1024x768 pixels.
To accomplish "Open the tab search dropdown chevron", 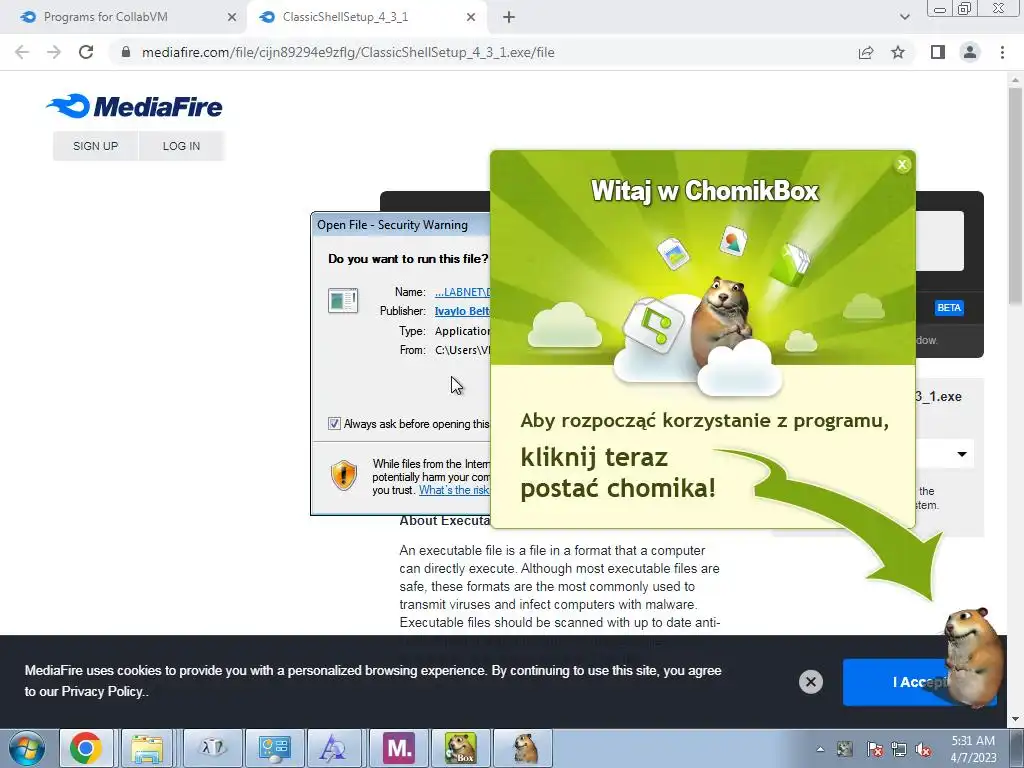I will coord(904,17).
